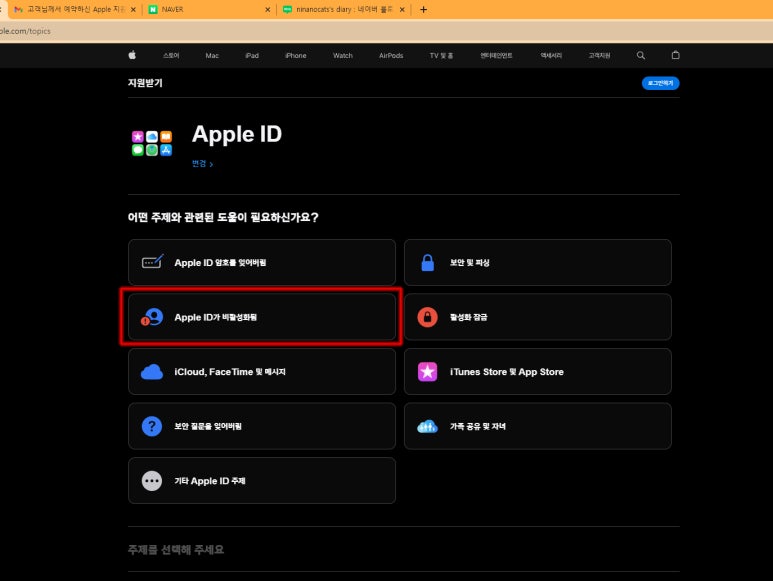Image resolution: width=773 pixels, height=581 pixels.
Task: Open the 보안 질문을 잊어버림 topic card
Action: (262, 426)
